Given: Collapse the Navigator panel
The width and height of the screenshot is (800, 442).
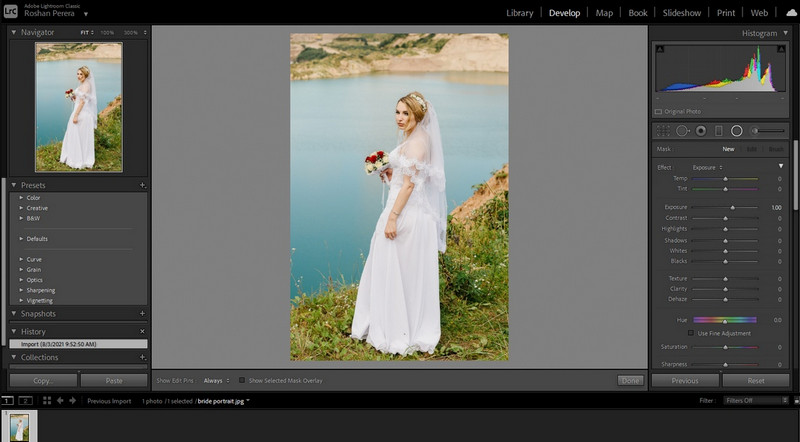Looking at the screenshot, I should [14, 32].
